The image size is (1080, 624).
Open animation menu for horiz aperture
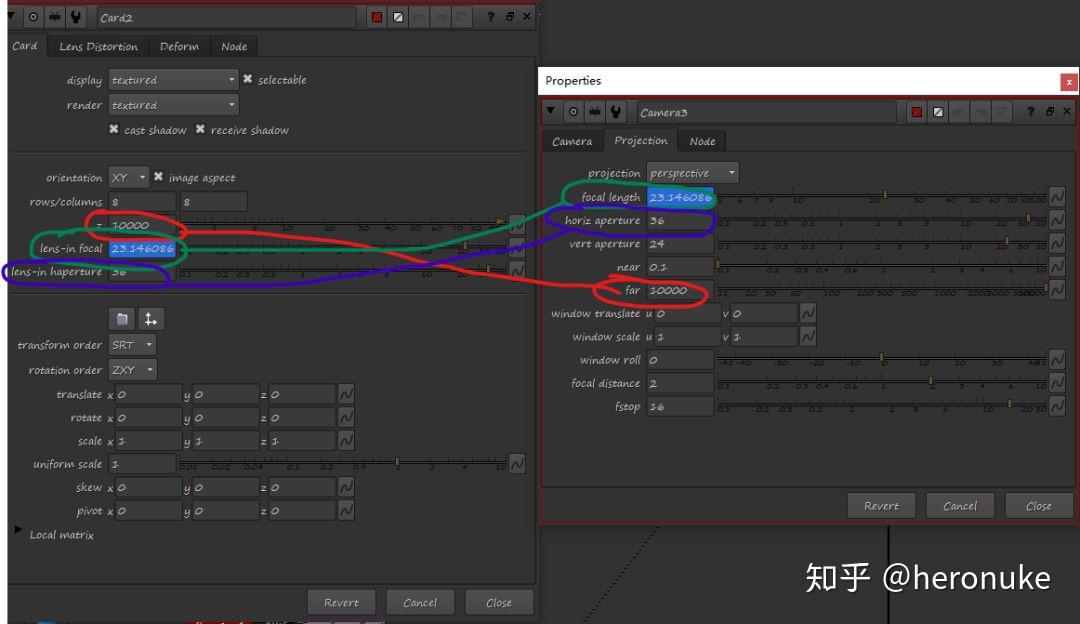pos(1057,220)
